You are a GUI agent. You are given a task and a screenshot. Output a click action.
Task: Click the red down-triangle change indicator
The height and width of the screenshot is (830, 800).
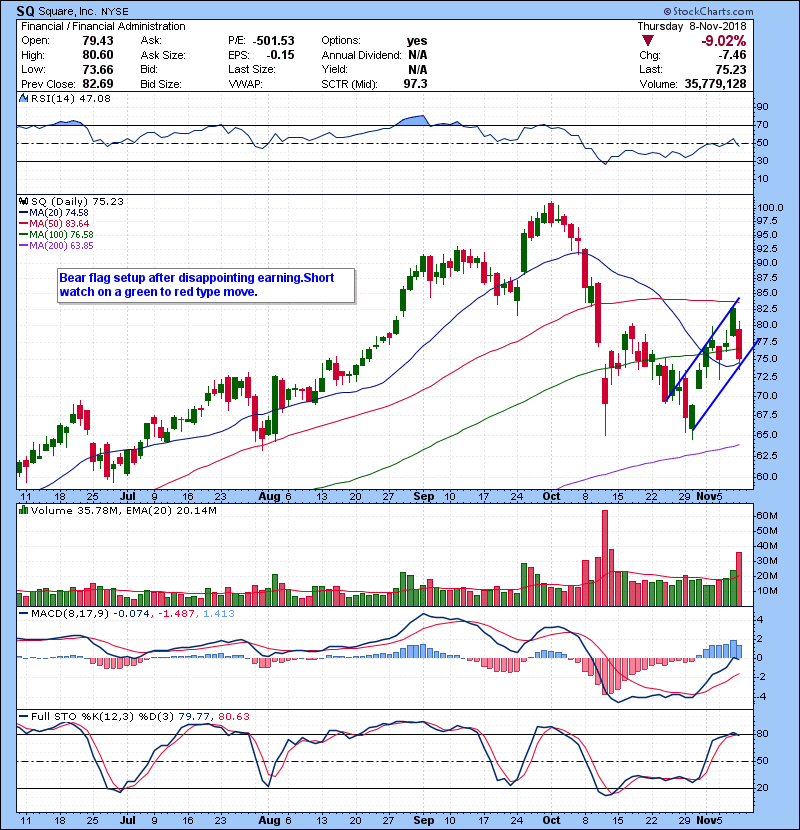[x=648, y=41]
